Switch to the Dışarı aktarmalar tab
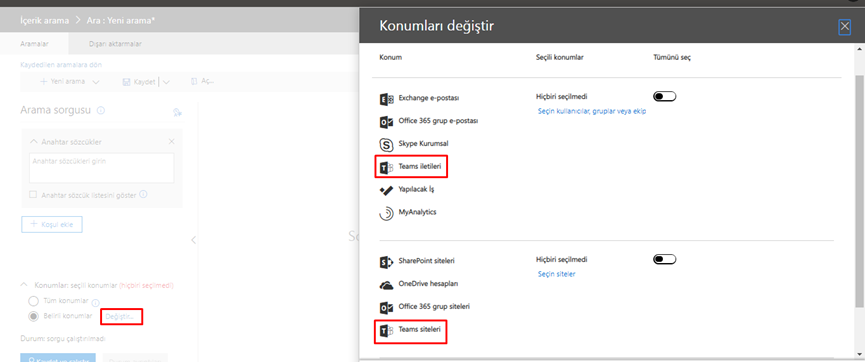The width and height of the screenshot is (865, 362). click(x=115, y=44)
